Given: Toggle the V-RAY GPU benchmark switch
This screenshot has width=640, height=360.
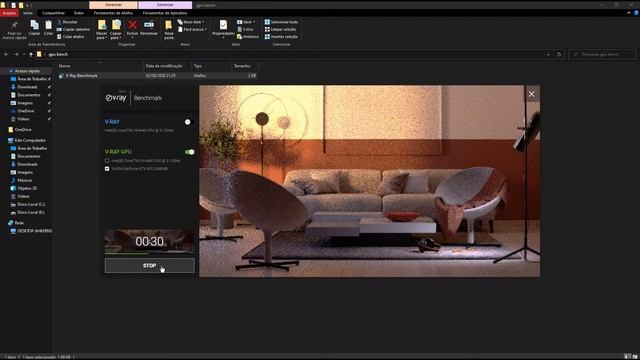Looking at the screenshot, I should 189,152.
